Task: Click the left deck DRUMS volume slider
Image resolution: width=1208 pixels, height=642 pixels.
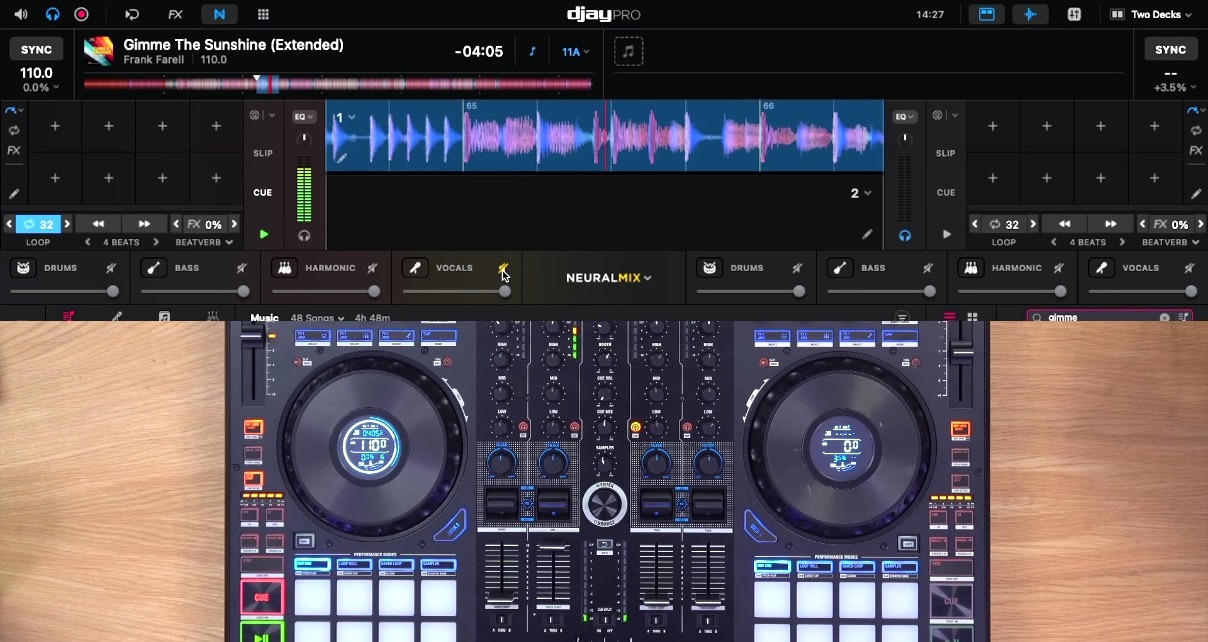Action: [x=64, y=291]
